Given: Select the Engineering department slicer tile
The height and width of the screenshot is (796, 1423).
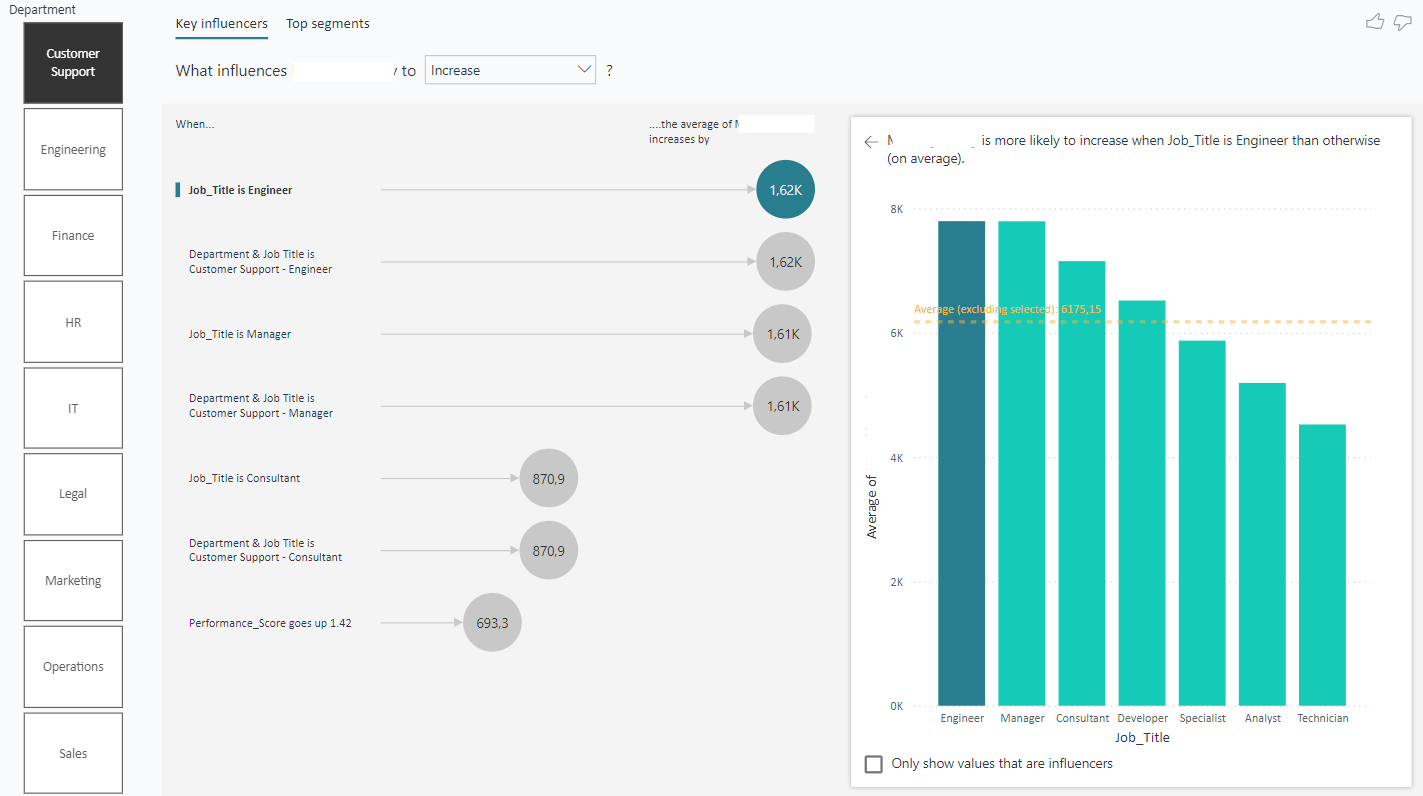Looking at the screenshot, I should [73, 149].
